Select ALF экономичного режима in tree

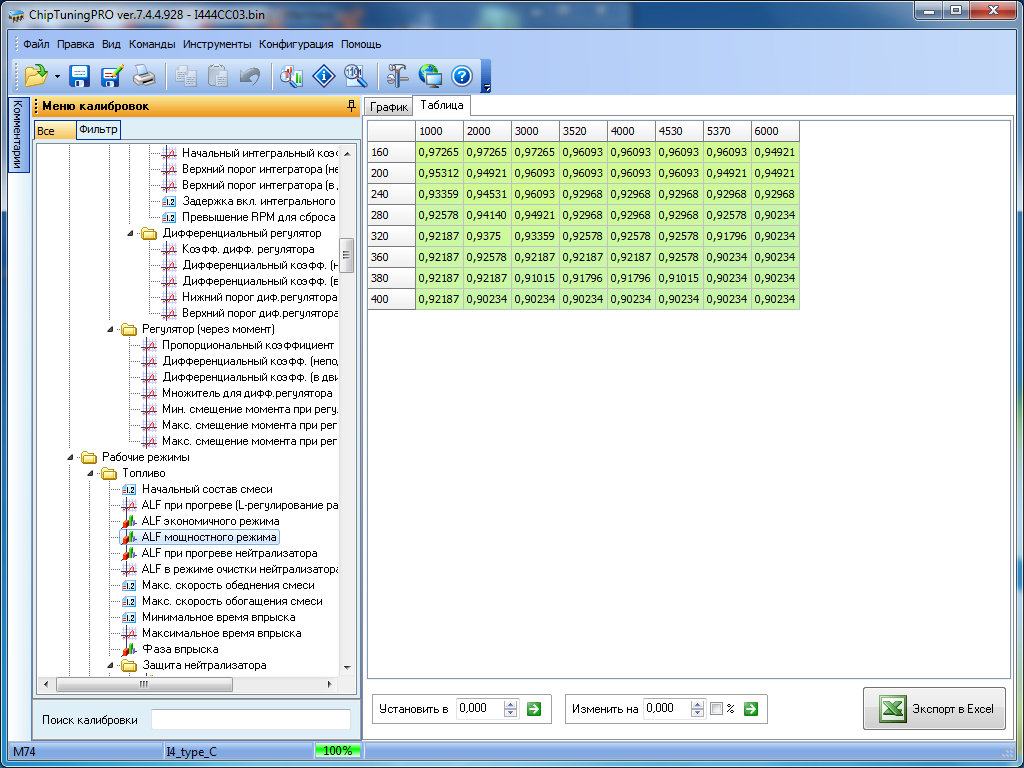(x=210, y=521)
